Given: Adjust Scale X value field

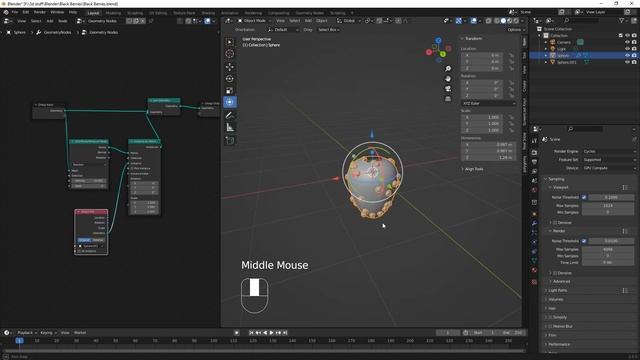Looking at the screenshot, I should point(482,117).
